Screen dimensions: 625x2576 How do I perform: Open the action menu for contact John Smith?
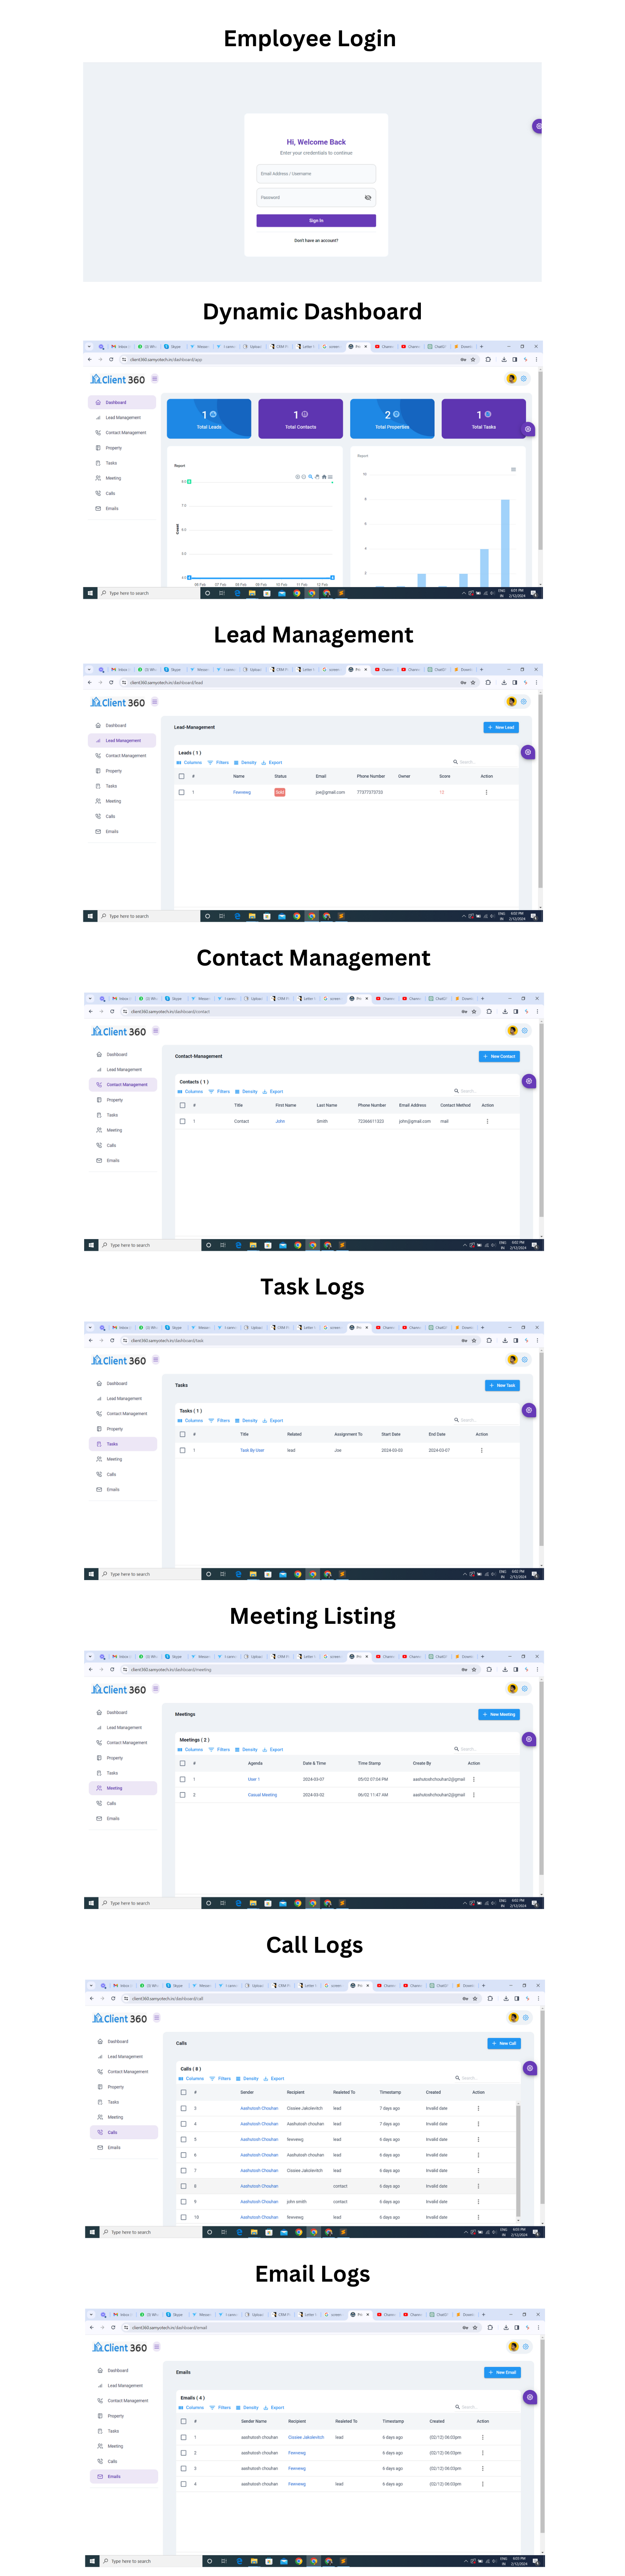tap(487, 1121)
